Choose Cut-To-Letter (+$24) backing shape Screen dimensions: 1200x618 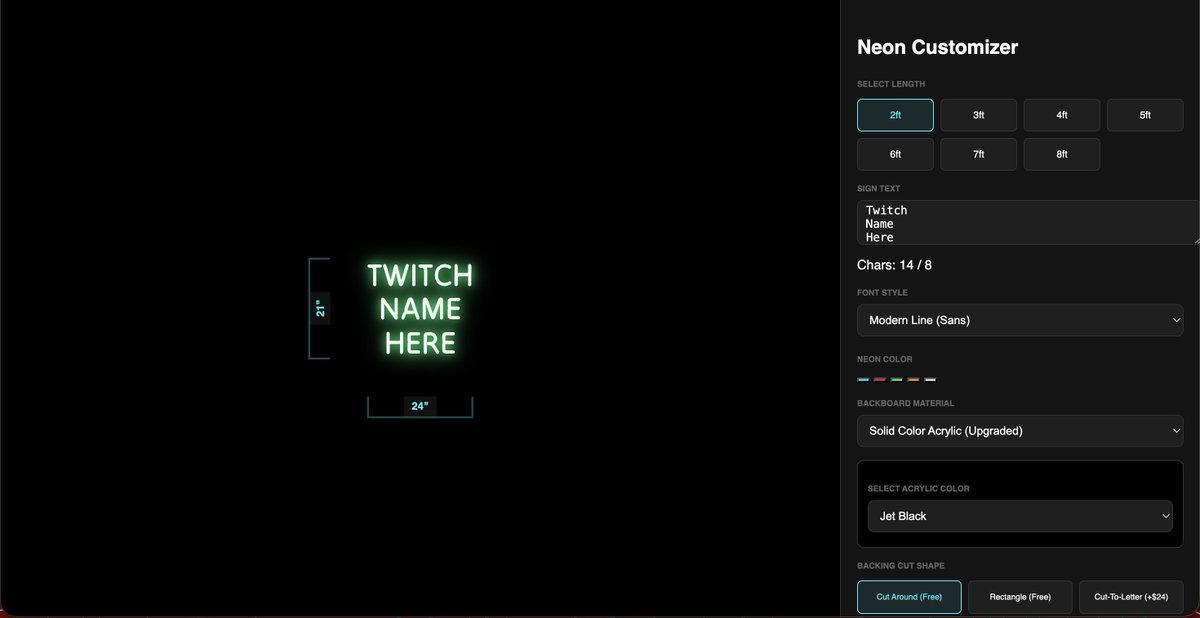point(1131,597)
